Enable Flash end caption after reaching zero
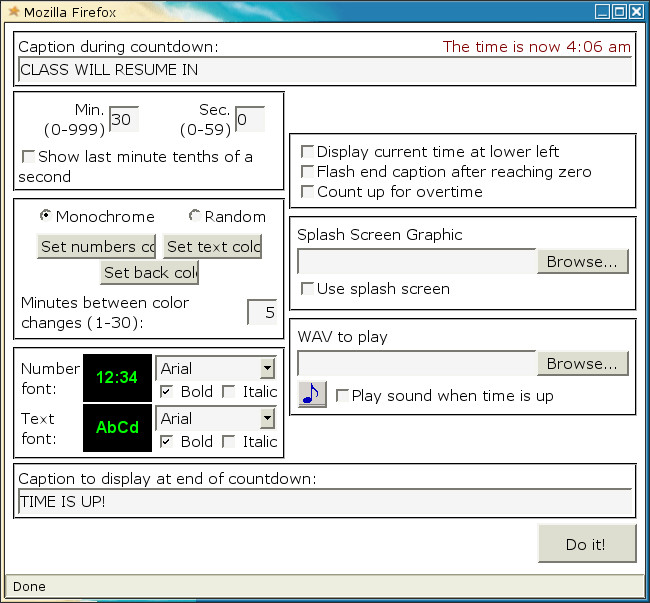The height and width of the screenshot is (603, 650). coord(308,172)
